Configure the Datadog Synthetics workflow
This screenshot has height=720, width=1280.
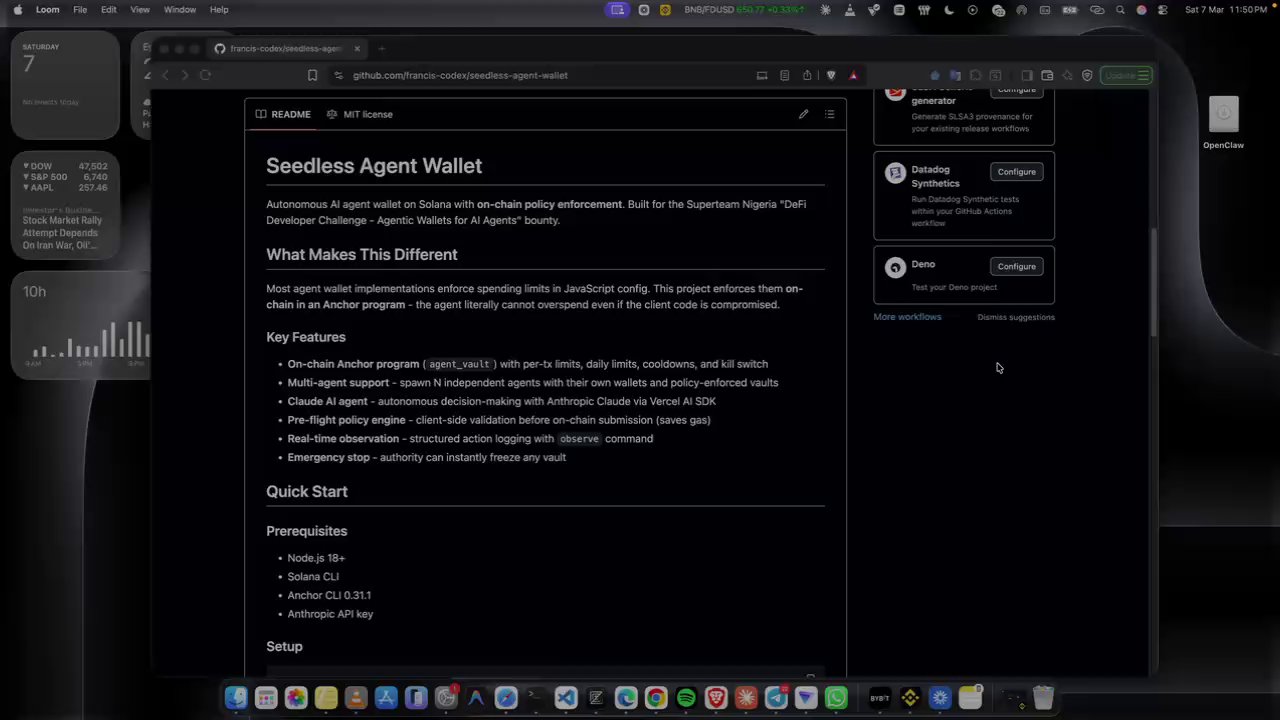(1016, 172)
